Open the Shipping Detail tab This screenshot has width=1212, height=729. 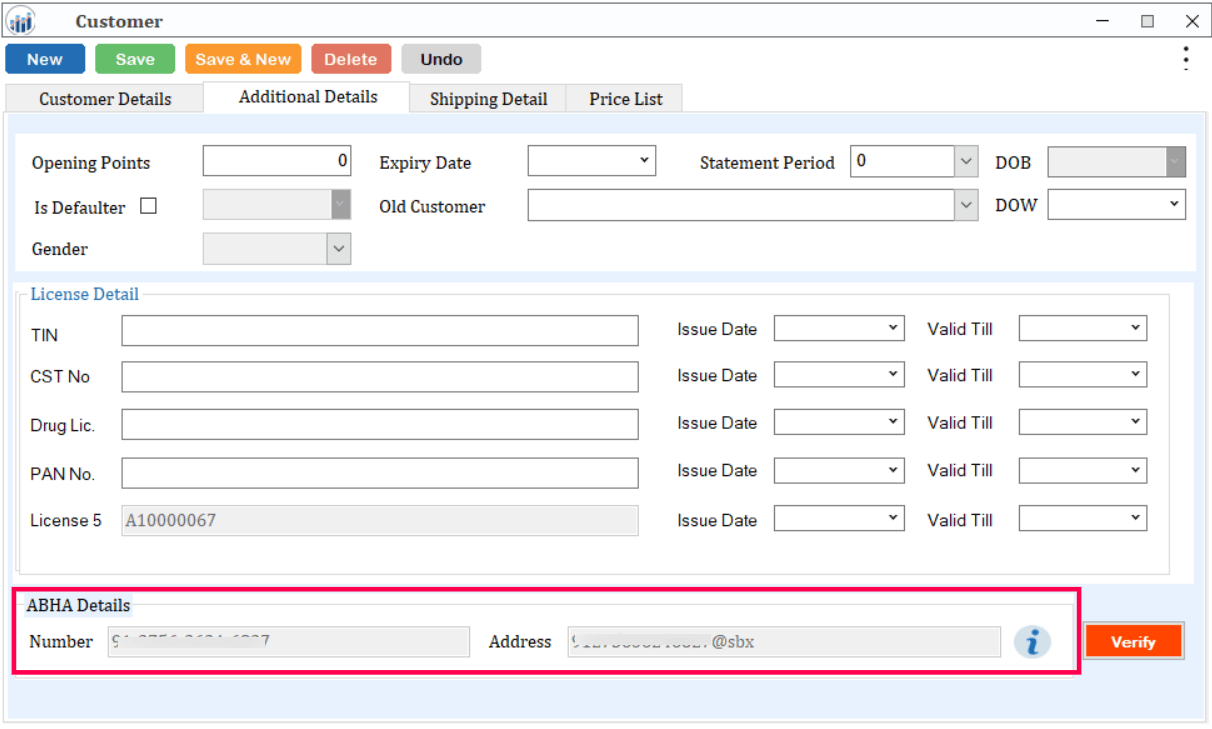tap(488, 99)
